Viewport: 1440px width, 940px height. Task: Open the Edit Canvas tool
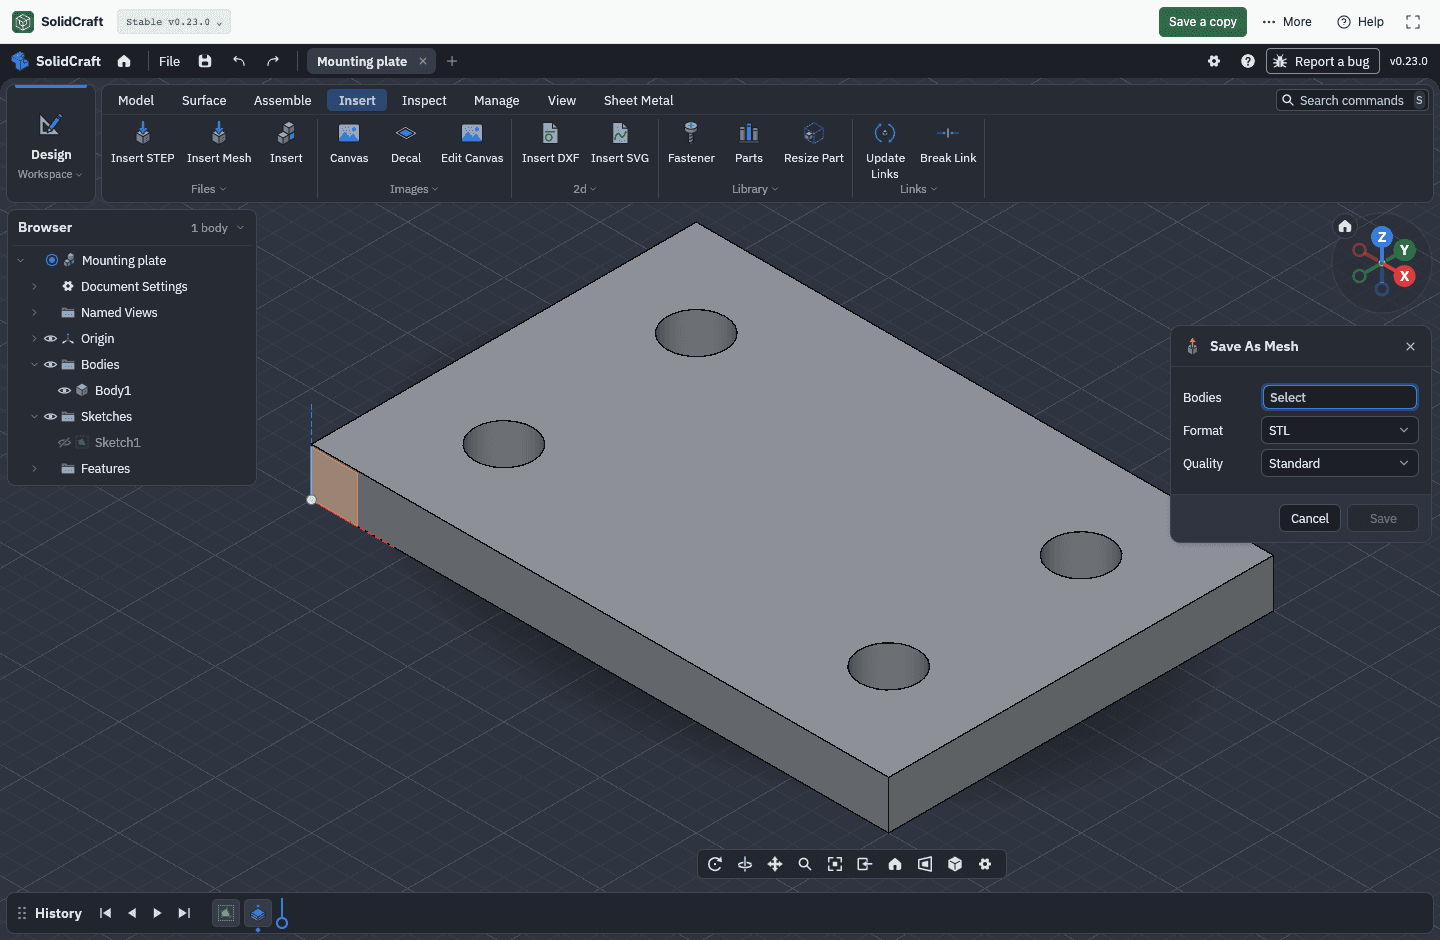click(472, 142)
